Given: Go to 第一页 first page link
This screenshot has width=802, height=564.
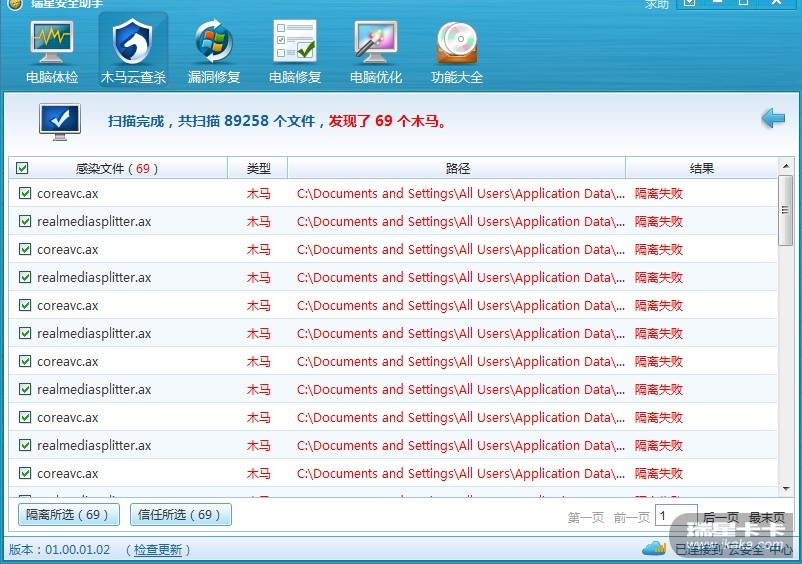Looking at the screenshot, I should pos(586,517).
